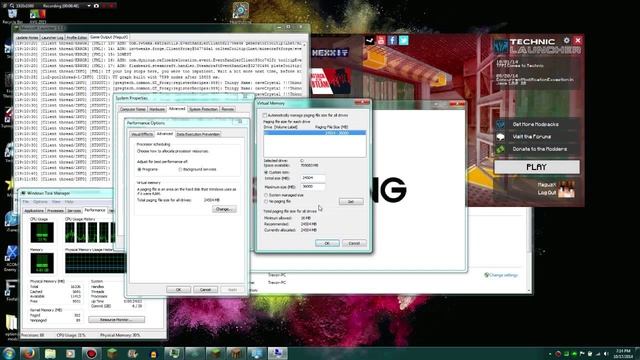The height and width of the screenshot is (360, 640).
Task: Click Set button in Virtual Memory
Action: click(x=351, y=202)
